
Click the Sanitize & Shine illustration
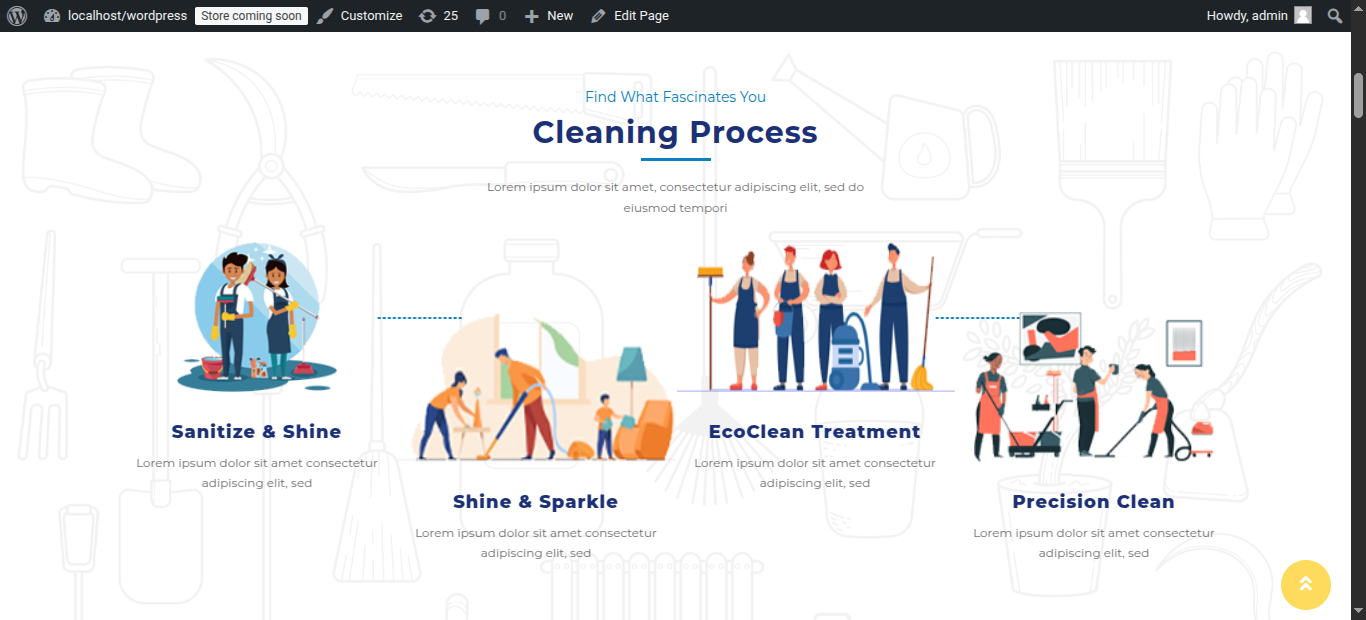coord(257,317)
